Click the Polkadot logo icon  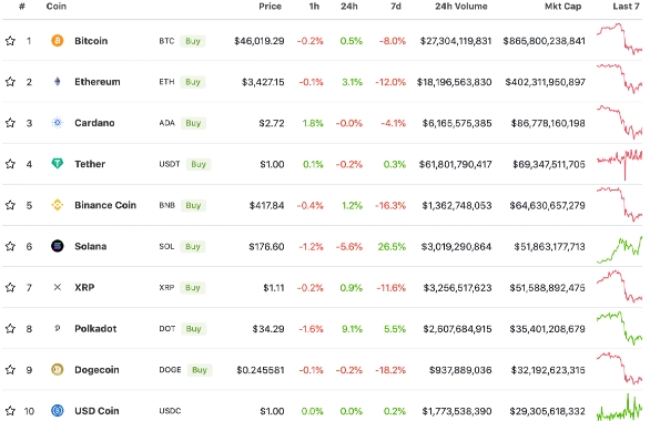[57, 328]
